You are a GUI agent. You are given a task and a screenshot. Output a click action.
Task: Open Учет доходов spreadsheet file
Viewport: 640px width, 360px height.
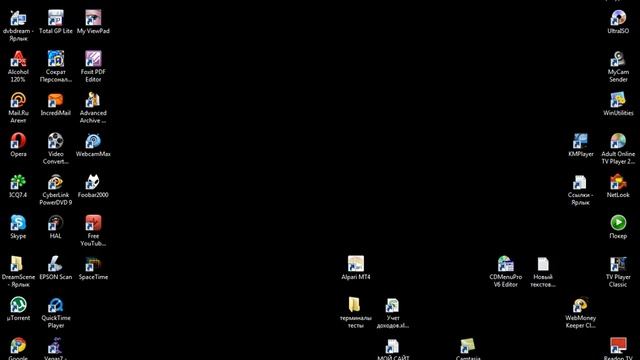(392, 305)
